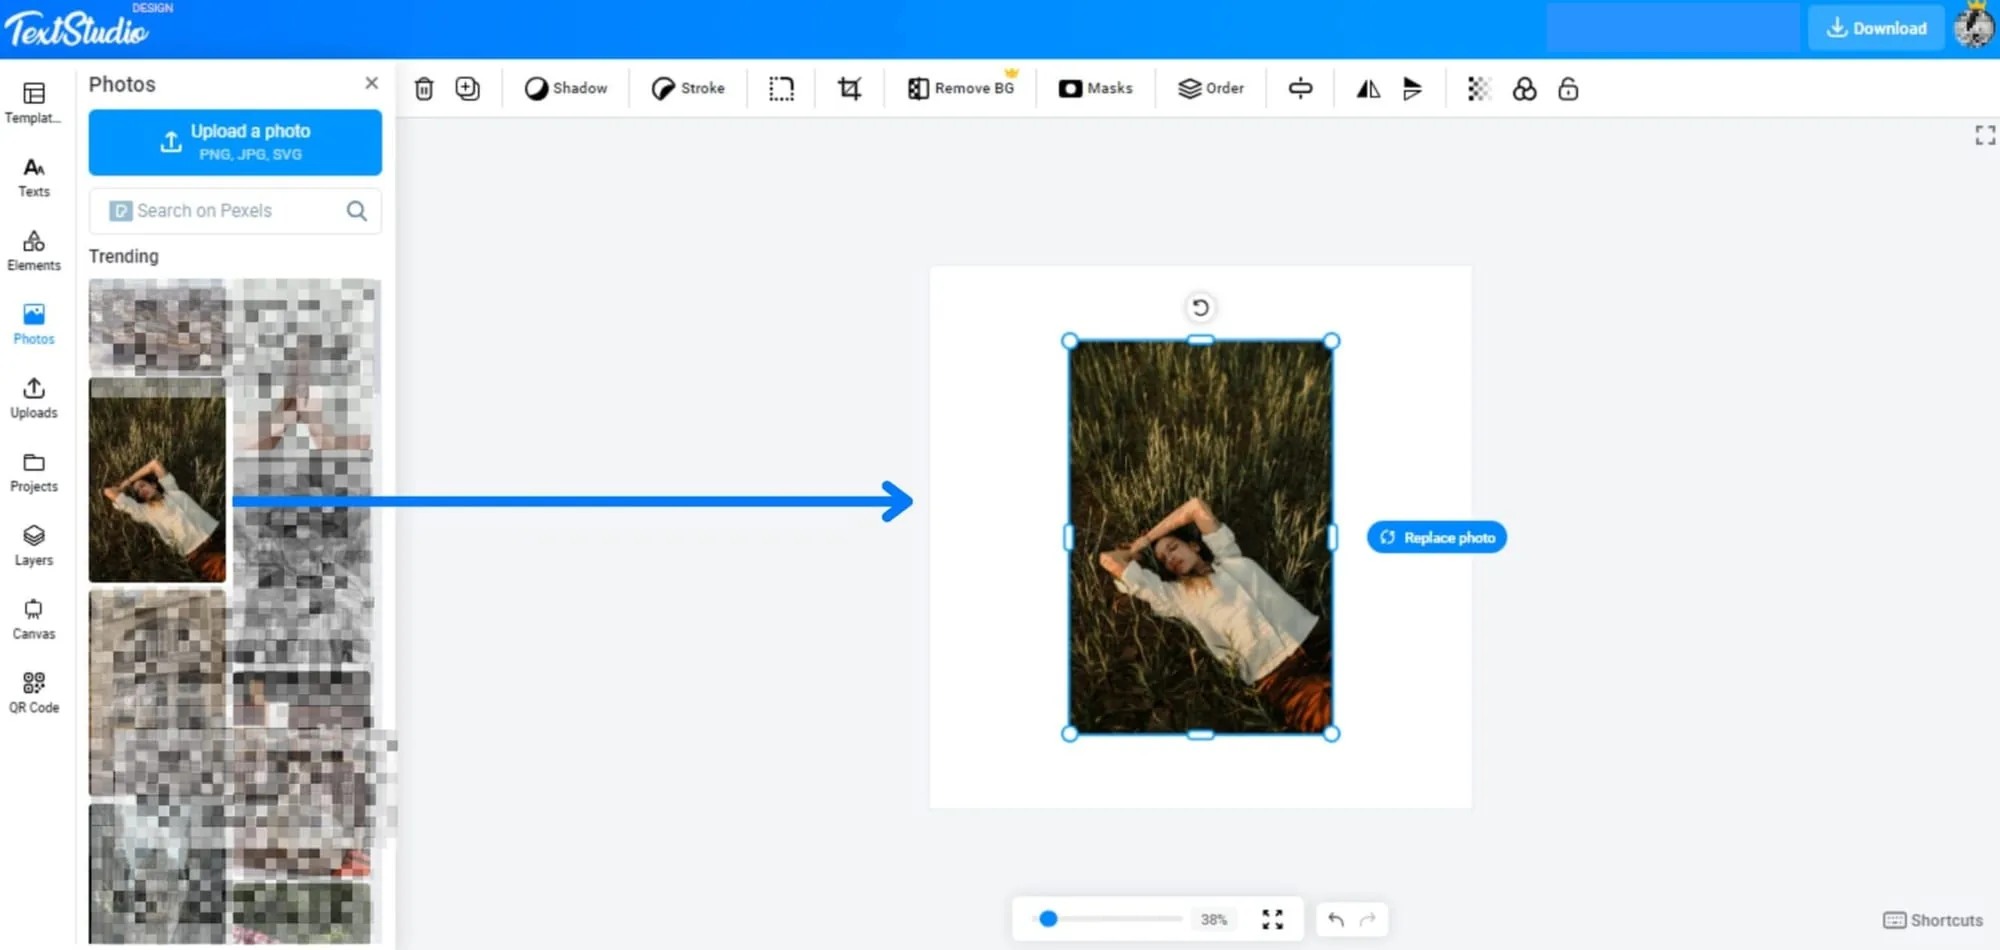The image size is (2000, 950).
Task: Click the Upload a photo button
Action: pyautogui.click(x=235, y=142)
